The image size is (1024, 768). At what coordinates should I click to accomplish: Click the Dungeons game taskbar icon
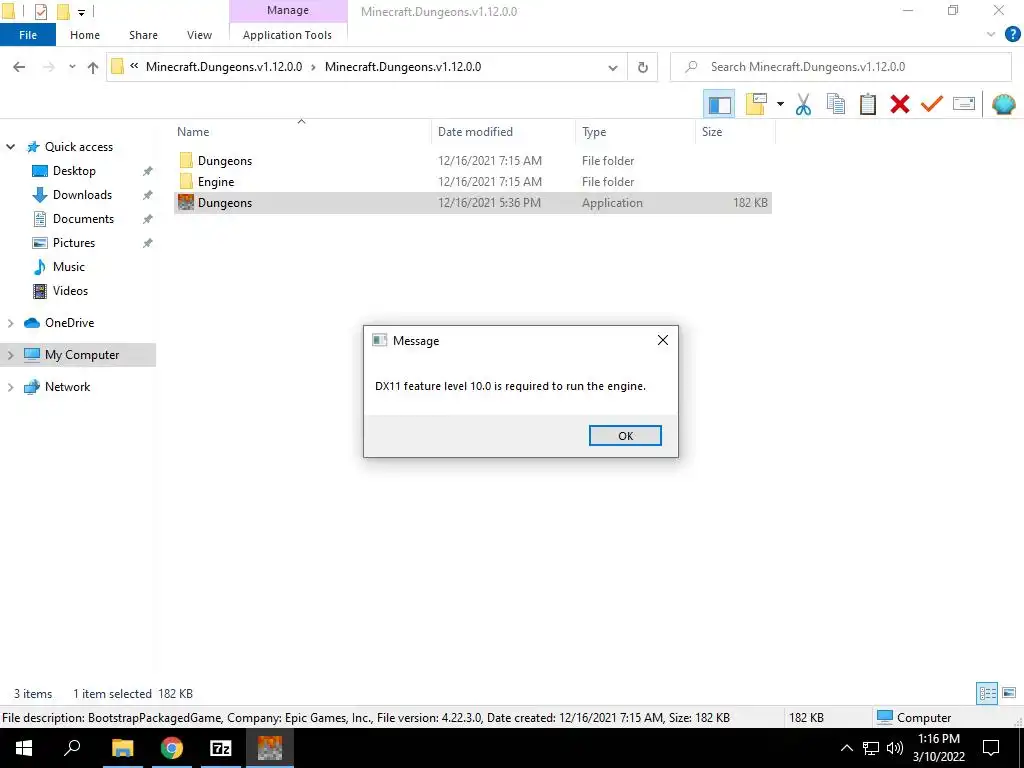coord(270,748)
